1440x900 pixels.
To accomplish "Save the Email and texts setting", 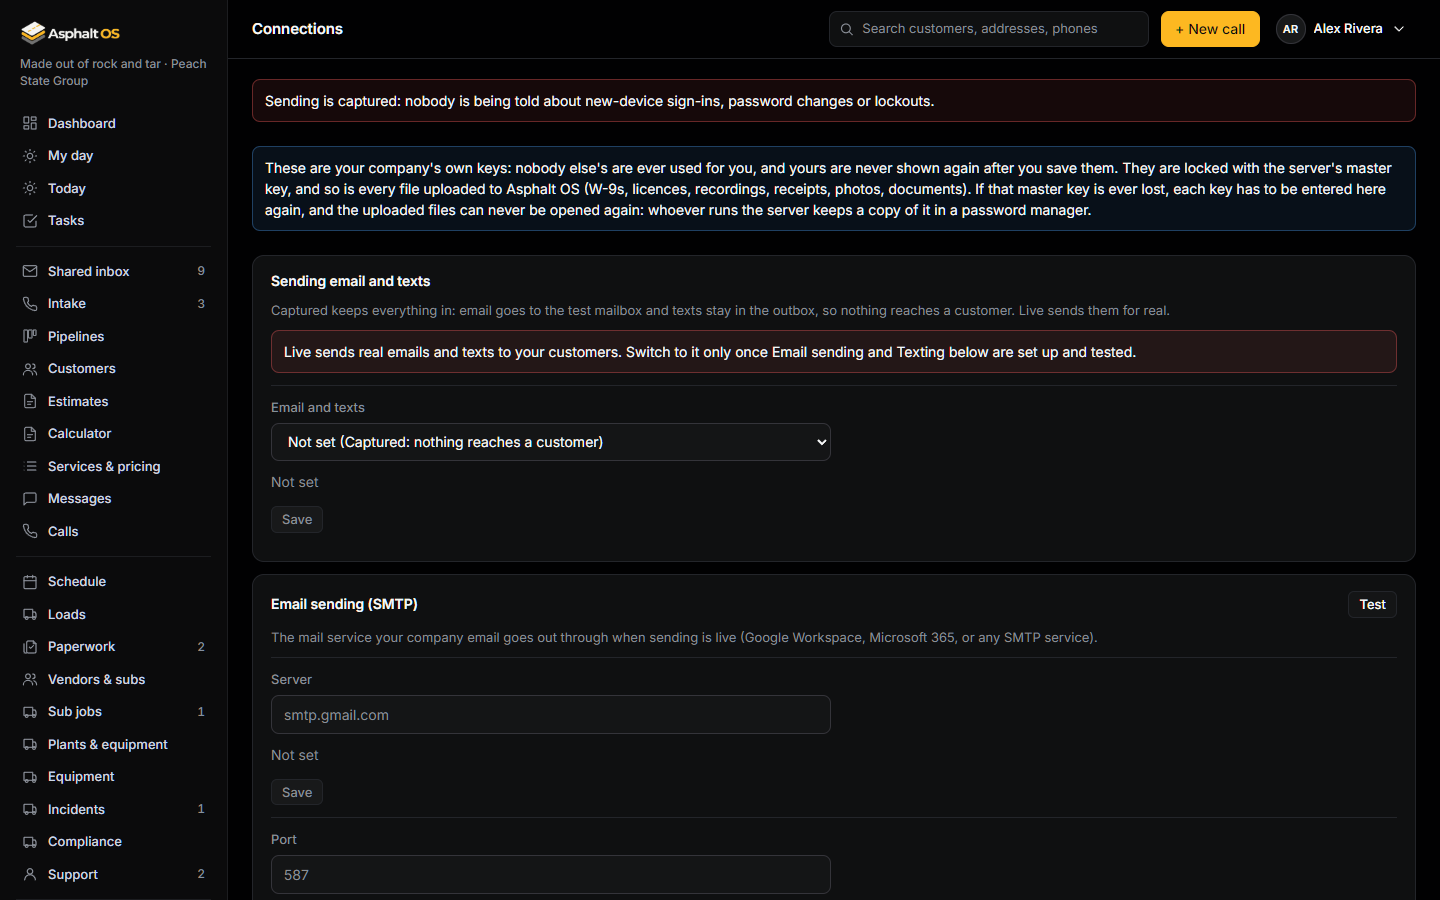I will pos(297,520).
